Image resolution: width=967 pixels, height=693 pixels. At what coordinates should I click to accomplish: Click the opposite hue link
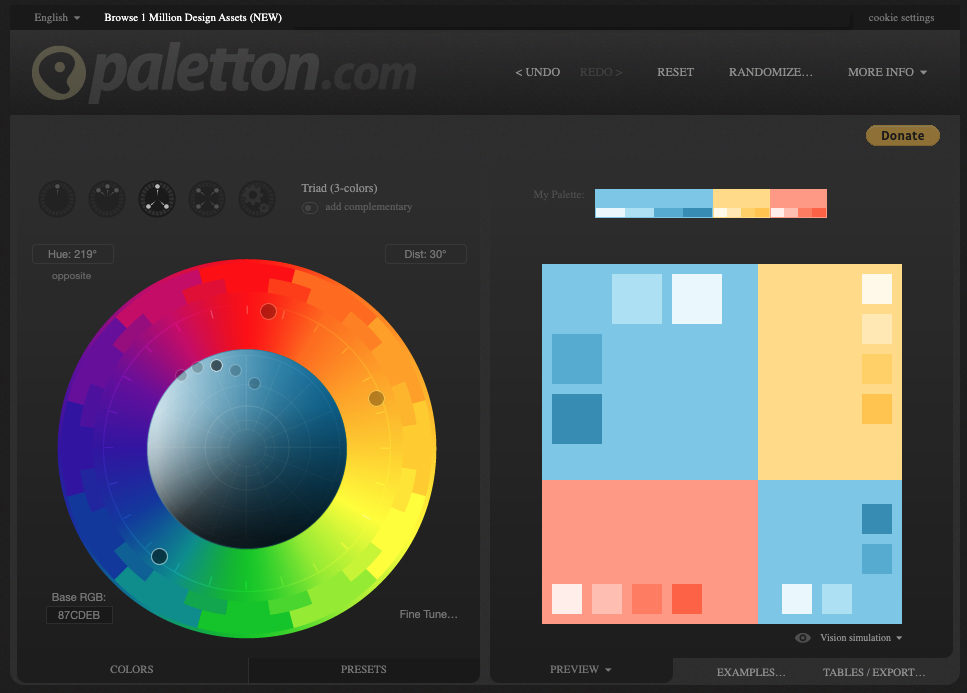coord(72,276)
